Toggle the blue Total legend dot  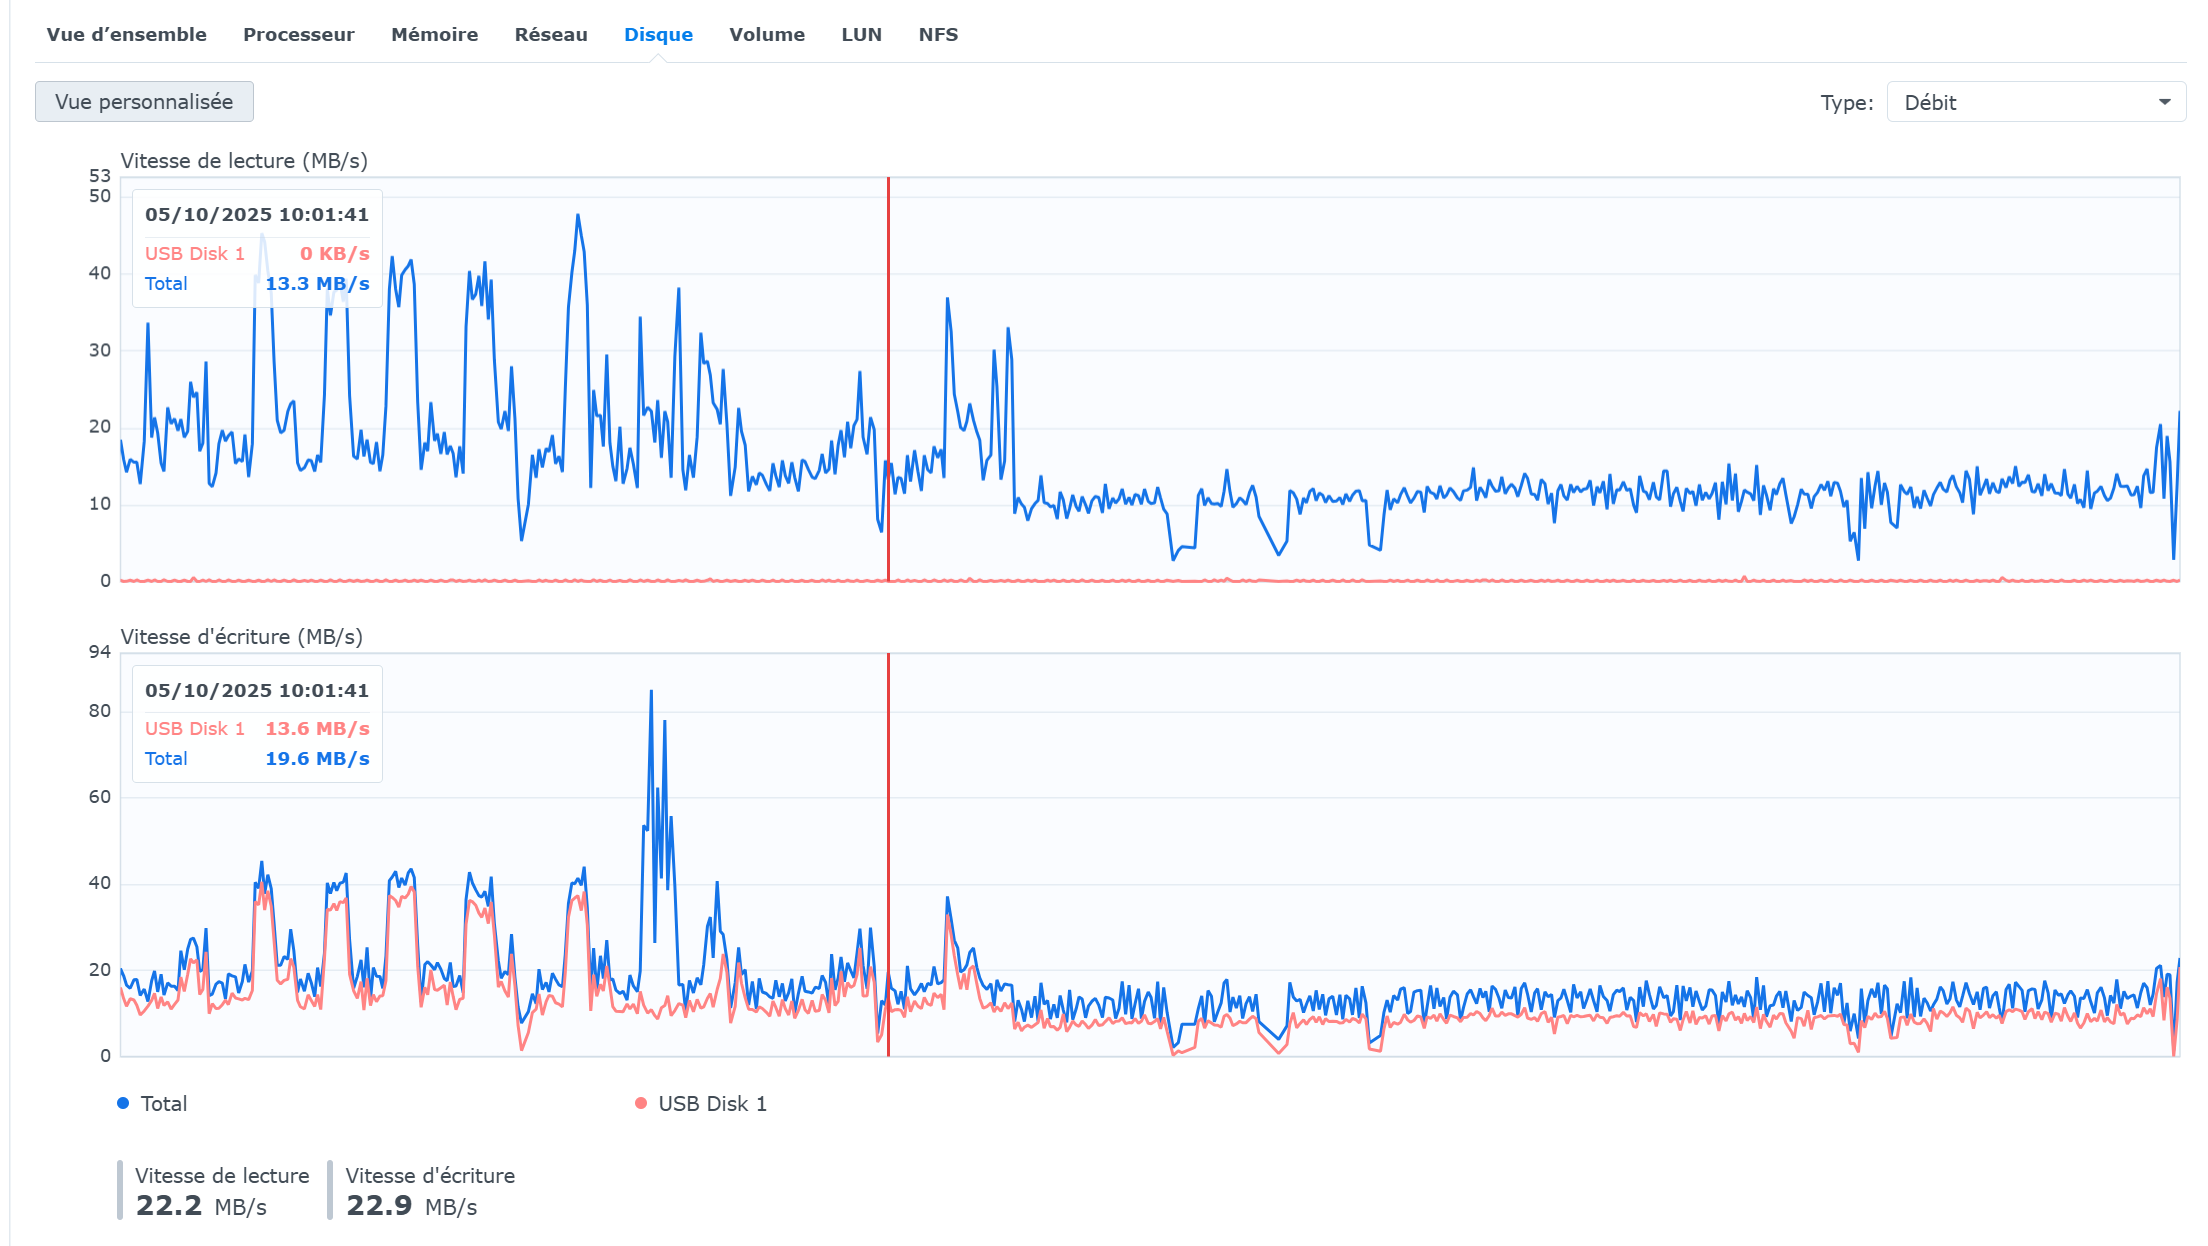(x=123, y=1103)
